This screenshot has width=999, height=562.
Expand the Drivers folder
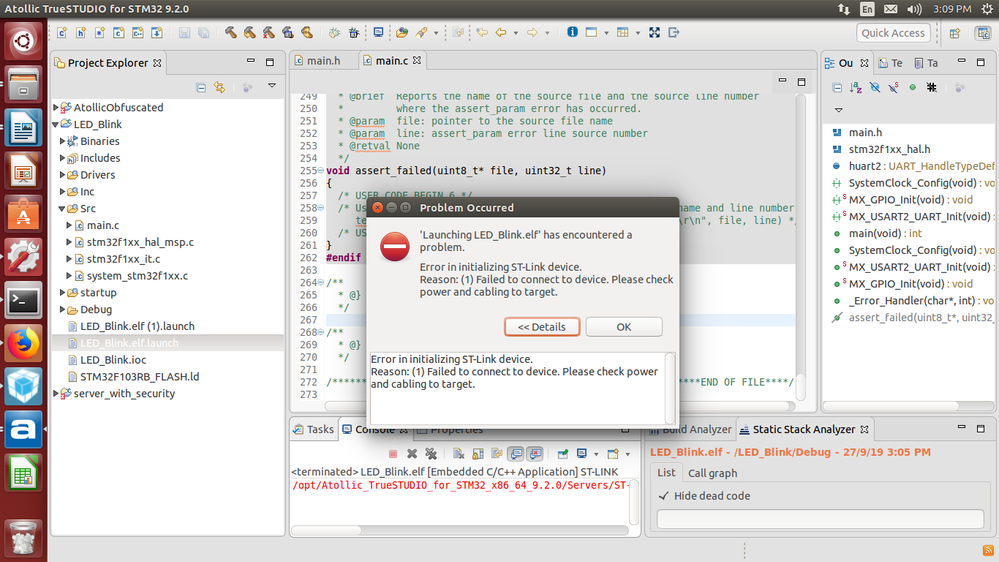(x=62, y=175)
